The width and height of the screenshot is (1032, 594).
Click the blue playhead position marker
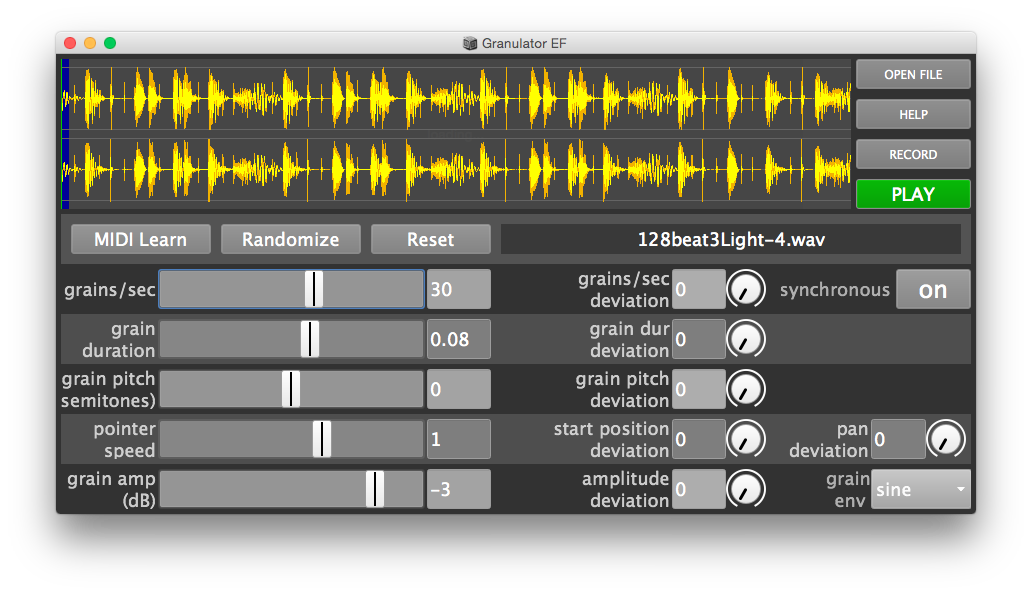click(65, 134)
